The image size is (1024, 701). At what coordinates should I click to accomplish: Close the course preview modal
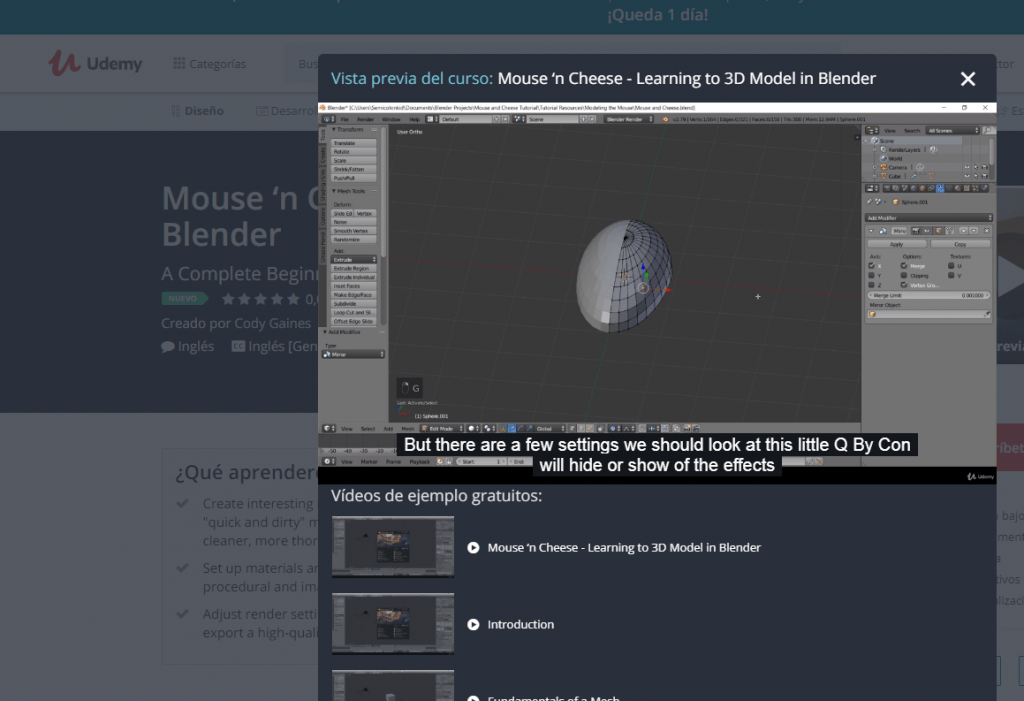[967, 79]
